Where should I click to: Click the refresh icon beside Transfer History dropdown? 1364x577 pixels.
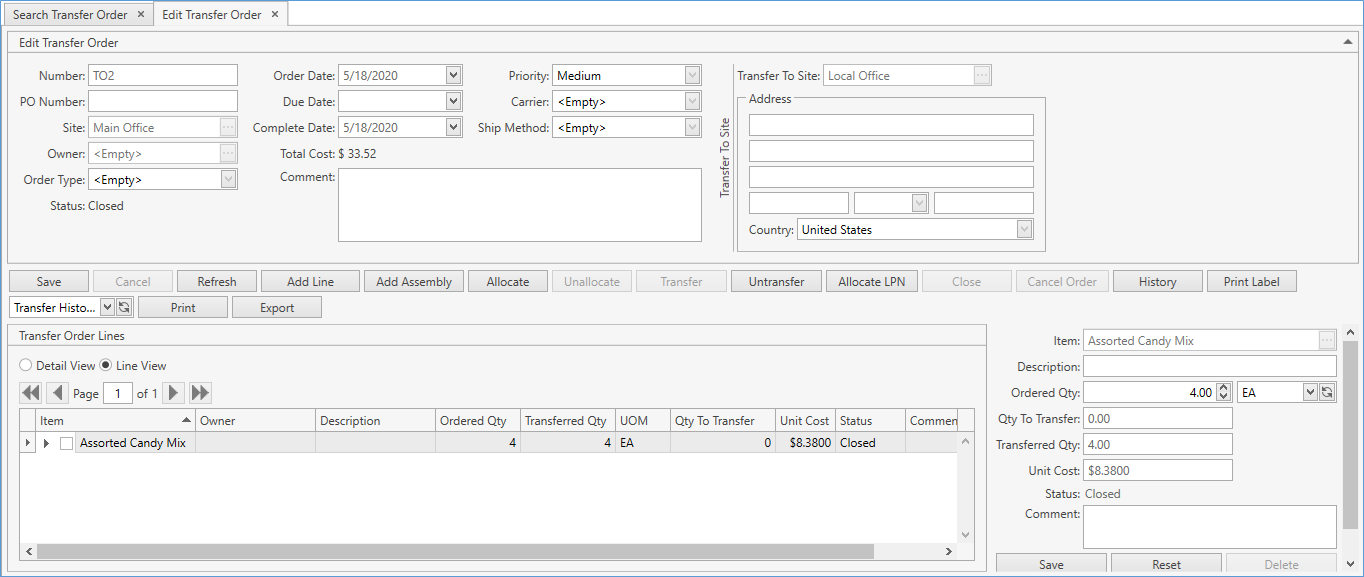(124, 308)
